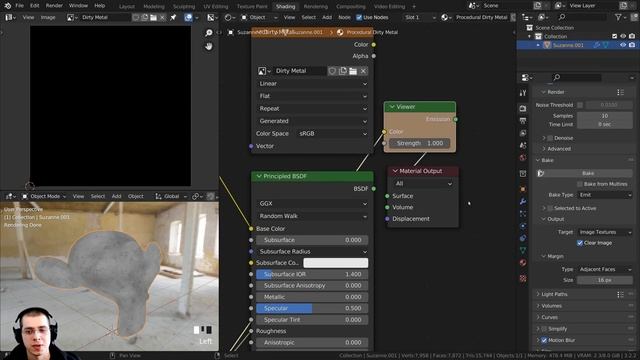
Task: Open the Generated source dropdown
Action: 312,121
